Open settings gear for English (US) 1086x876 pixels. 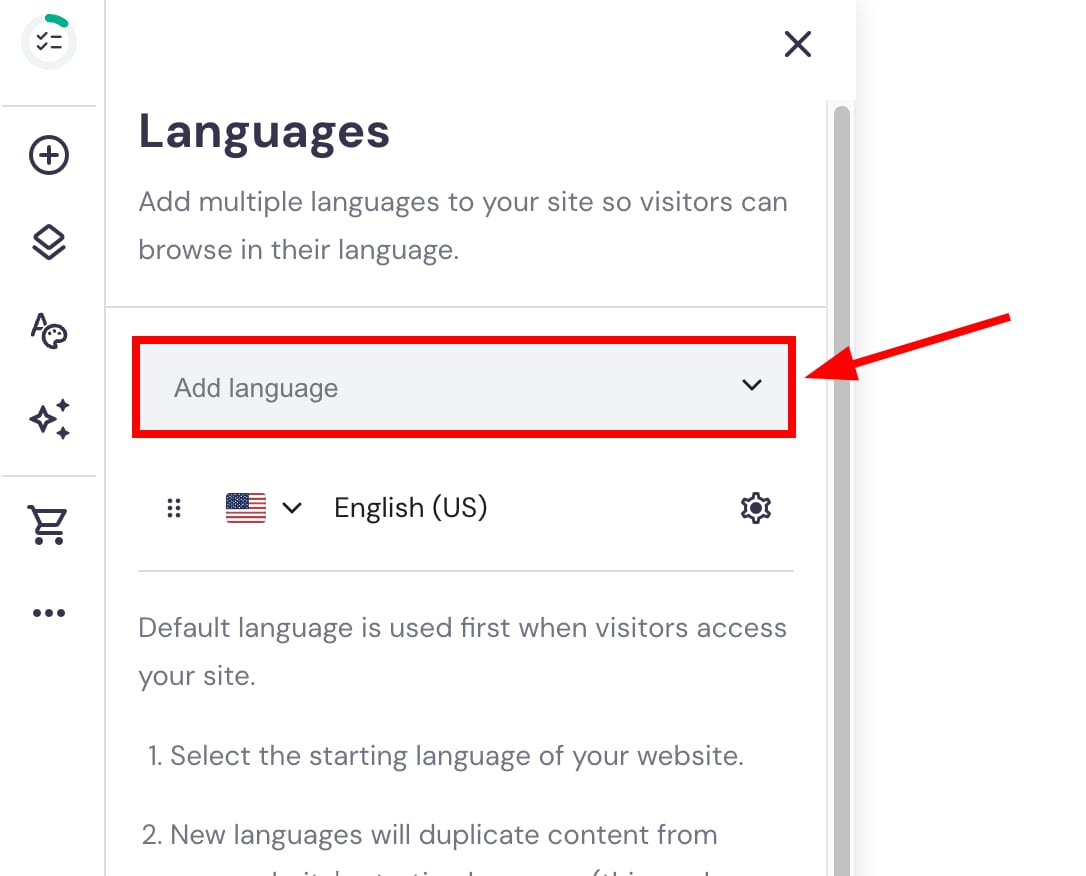(755, 508)
